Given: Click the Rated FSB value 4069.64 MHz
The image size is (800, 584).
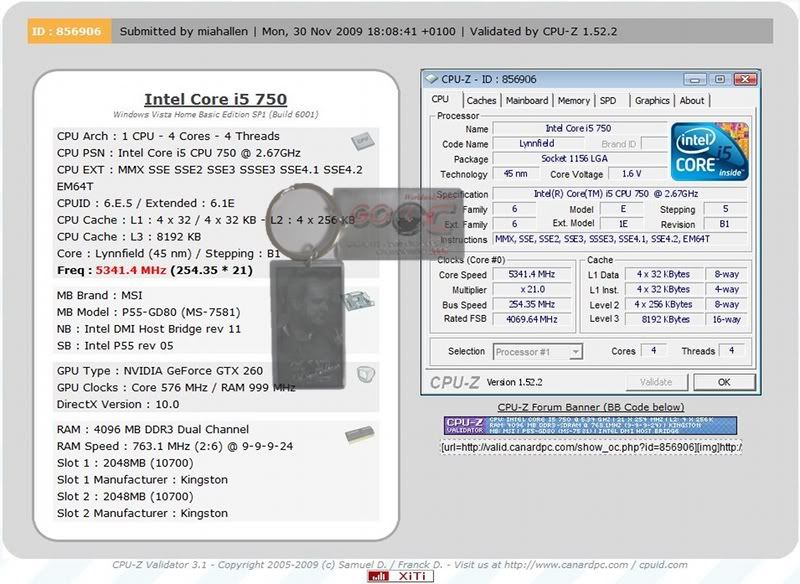Looking at the screenshot, I should pyautogui.click(x=532, y=319).
